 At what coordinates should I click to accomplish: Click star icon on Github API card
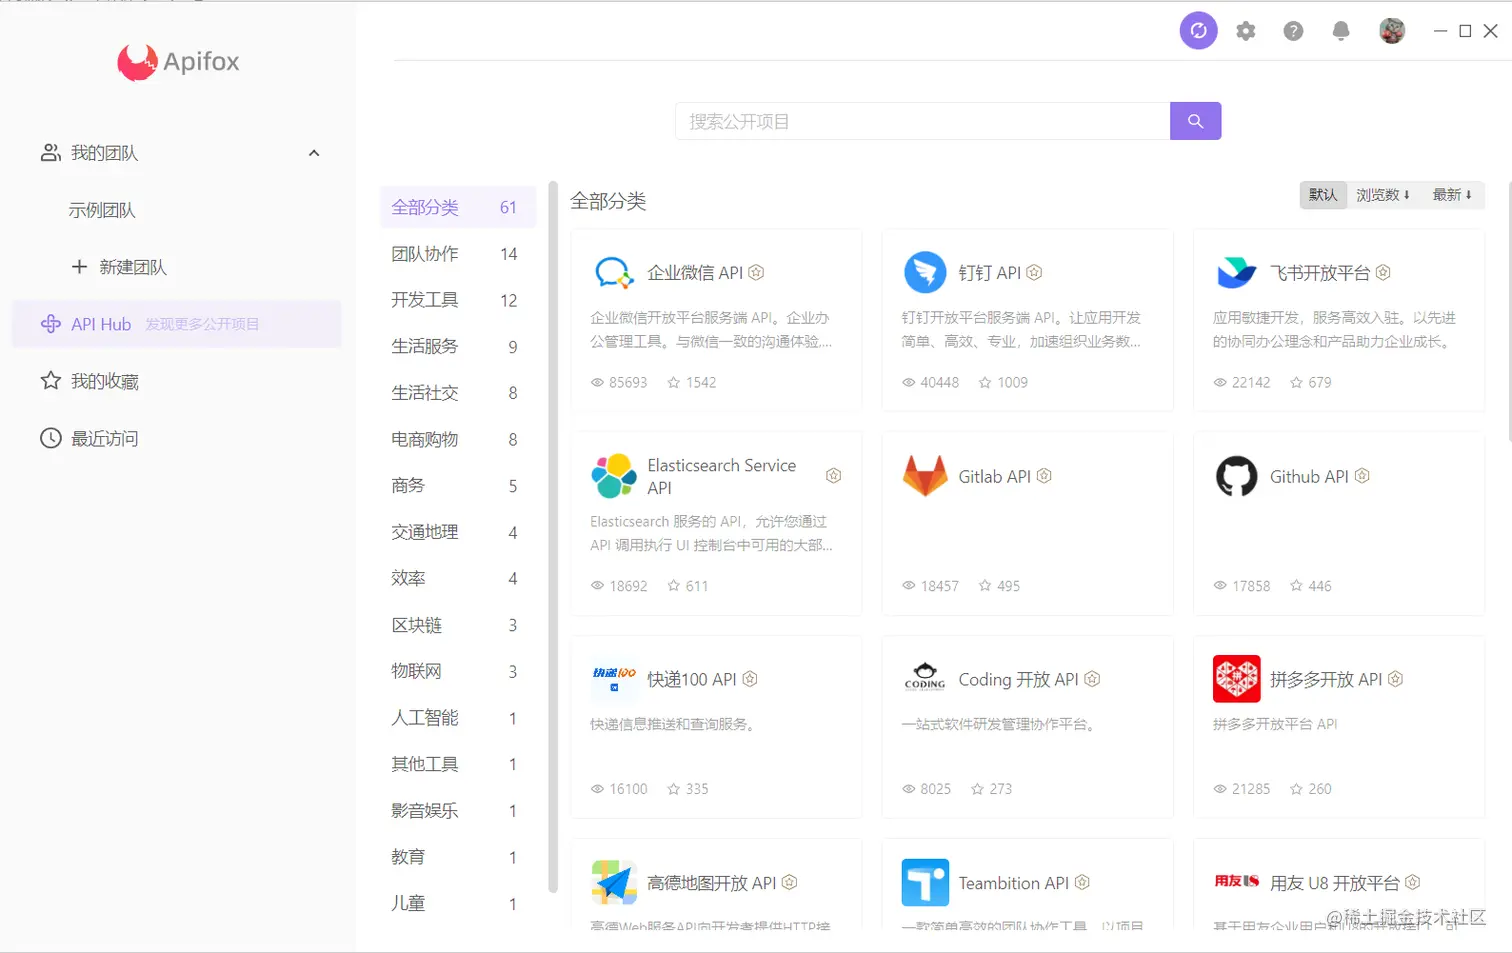pyautogui.click(x=1296, y=586)
